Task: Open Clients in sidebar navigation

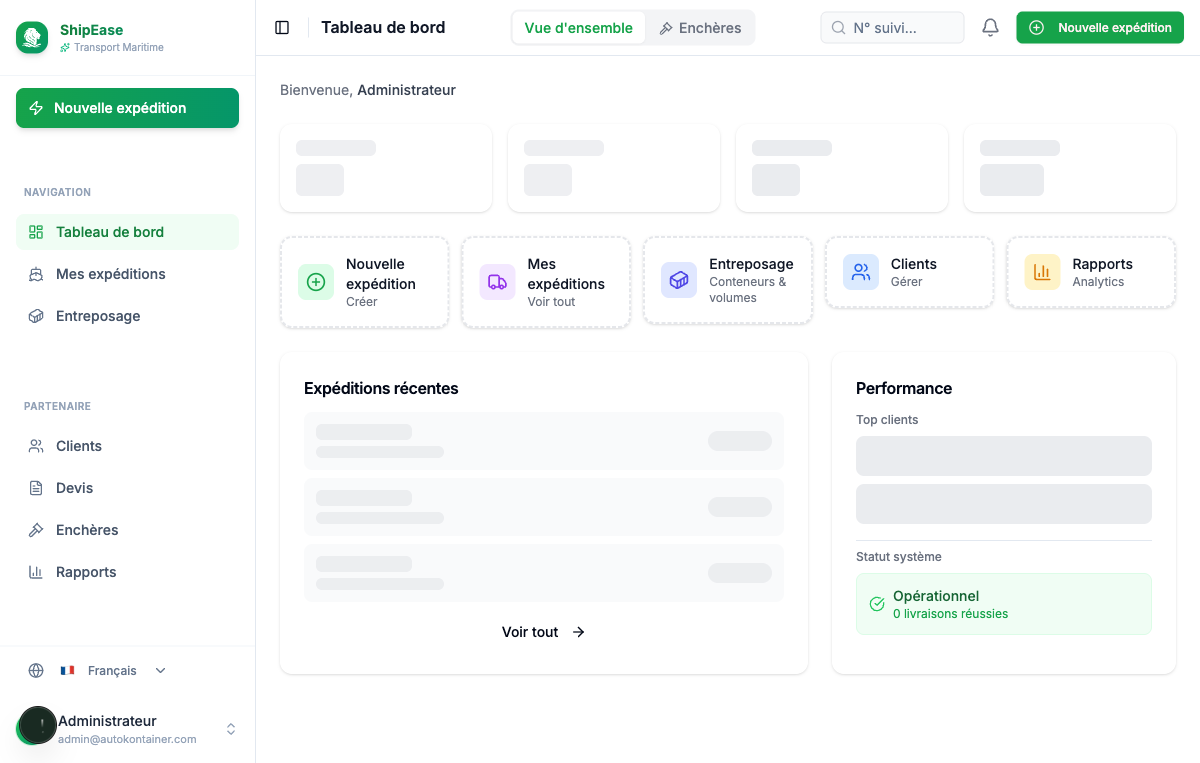Action: tap(127, 446)
